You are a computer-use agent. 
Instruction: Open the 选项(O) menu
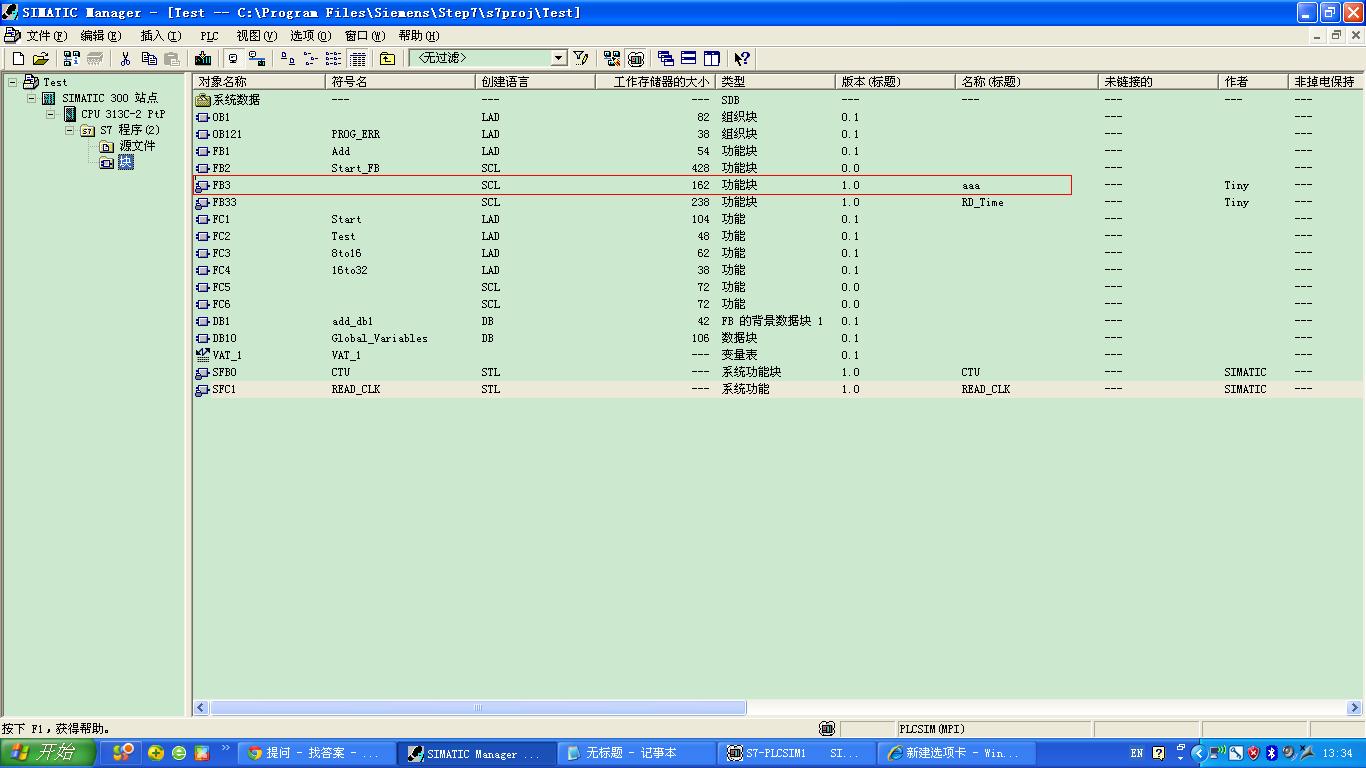[x=311, y=36]
